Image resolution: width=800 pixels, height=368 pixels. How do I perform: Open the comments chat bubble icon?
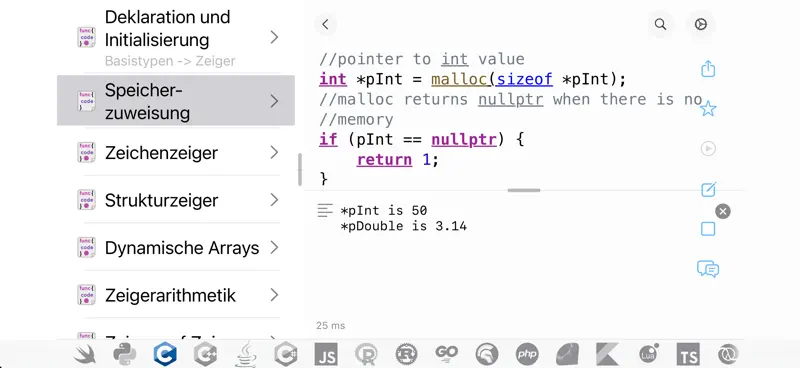pos(708,268)
